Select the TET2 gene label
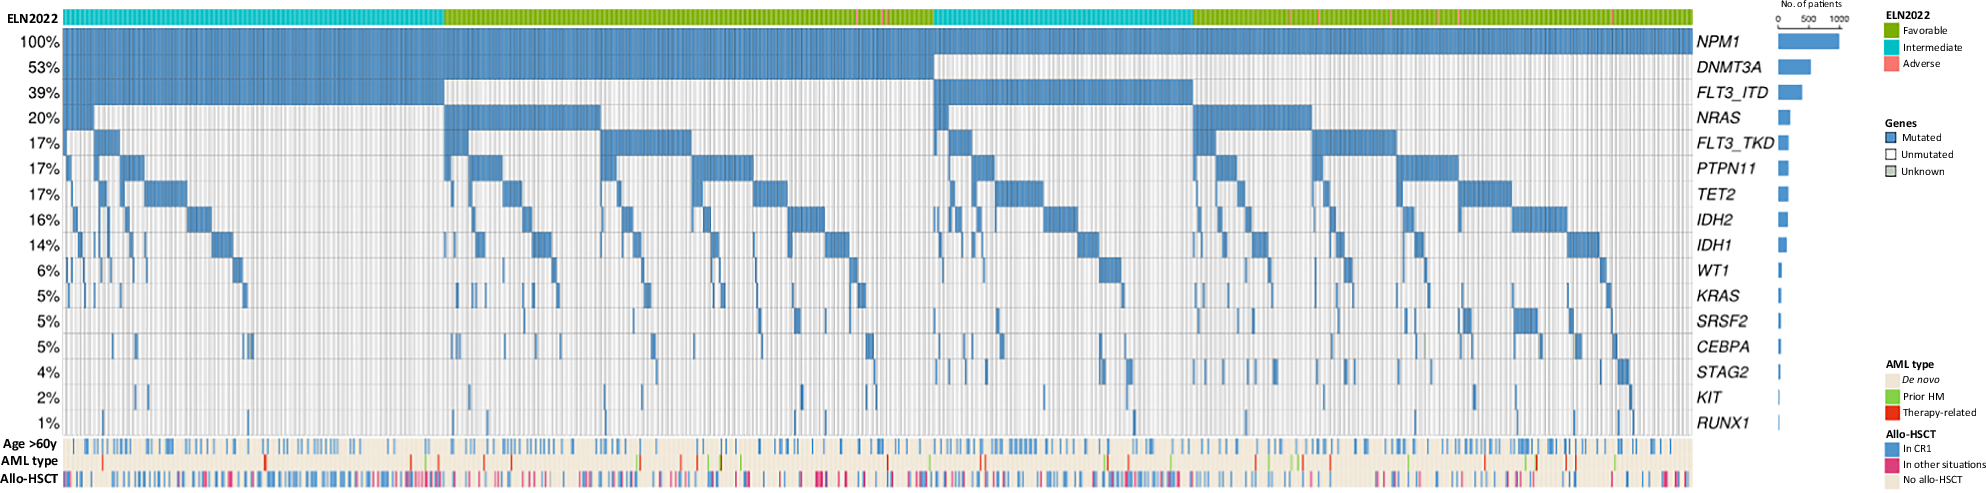The image size is (1986, 493). [1716, 194]
